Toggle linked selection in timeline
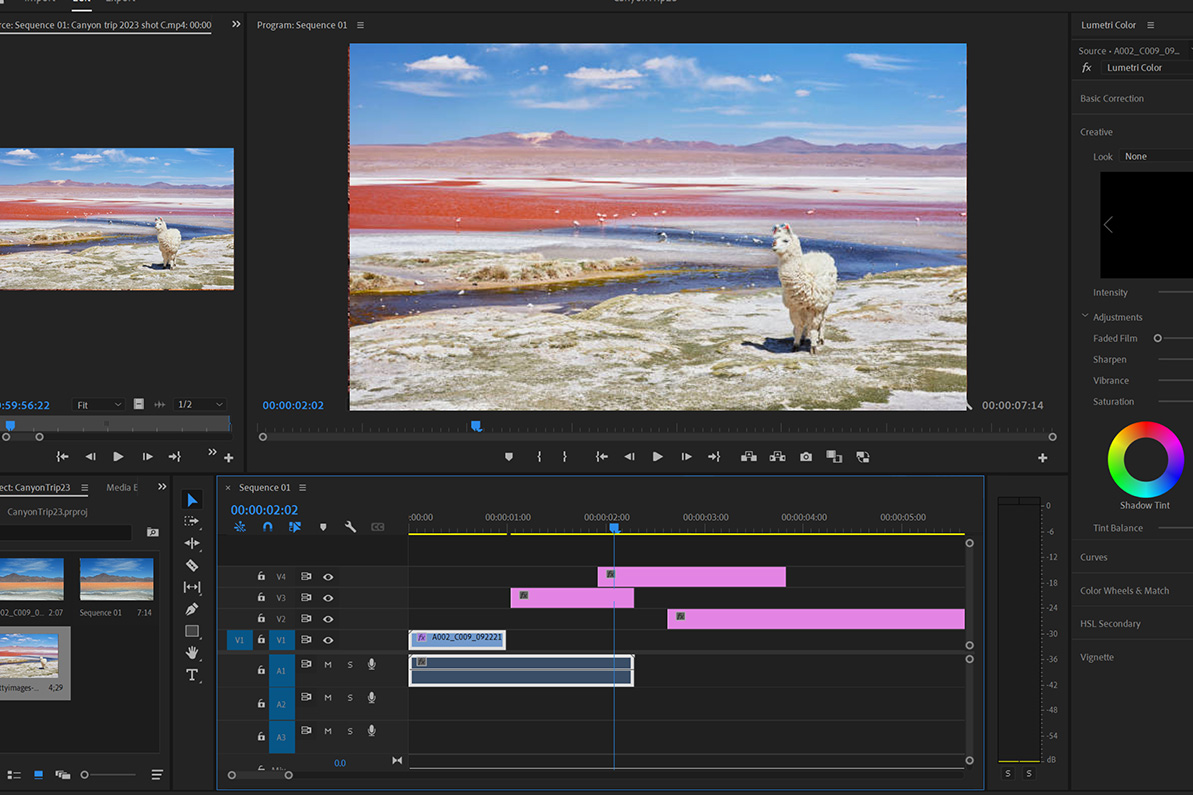The height and width of the screenshot is (795, 1193). 294,526
